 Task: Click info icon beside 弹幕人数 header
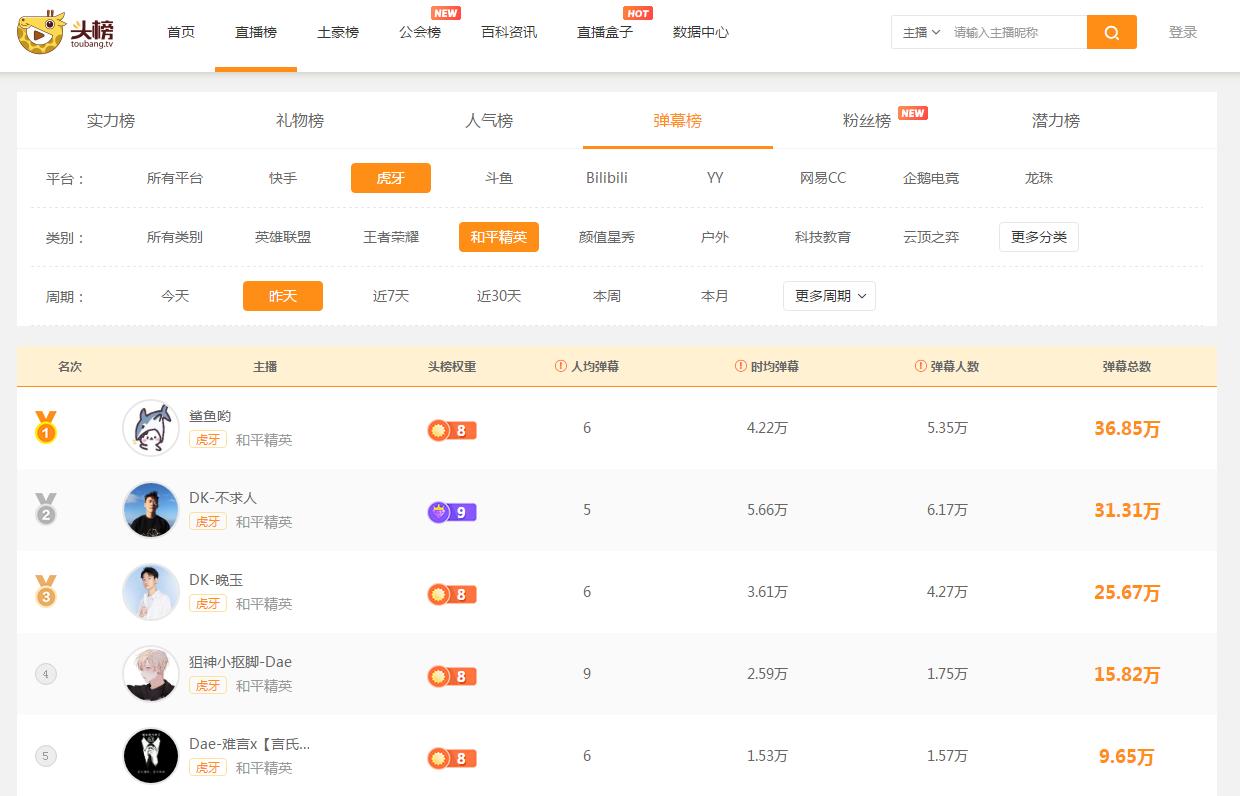pos(921,366)
